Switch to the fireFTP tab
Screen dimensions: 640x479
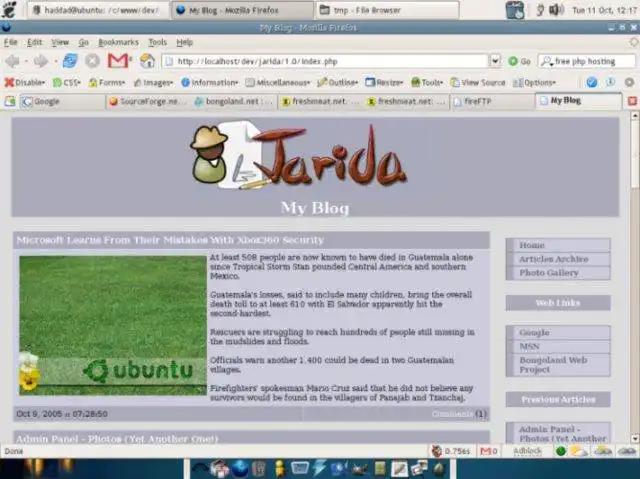click(x=493, y=101)
